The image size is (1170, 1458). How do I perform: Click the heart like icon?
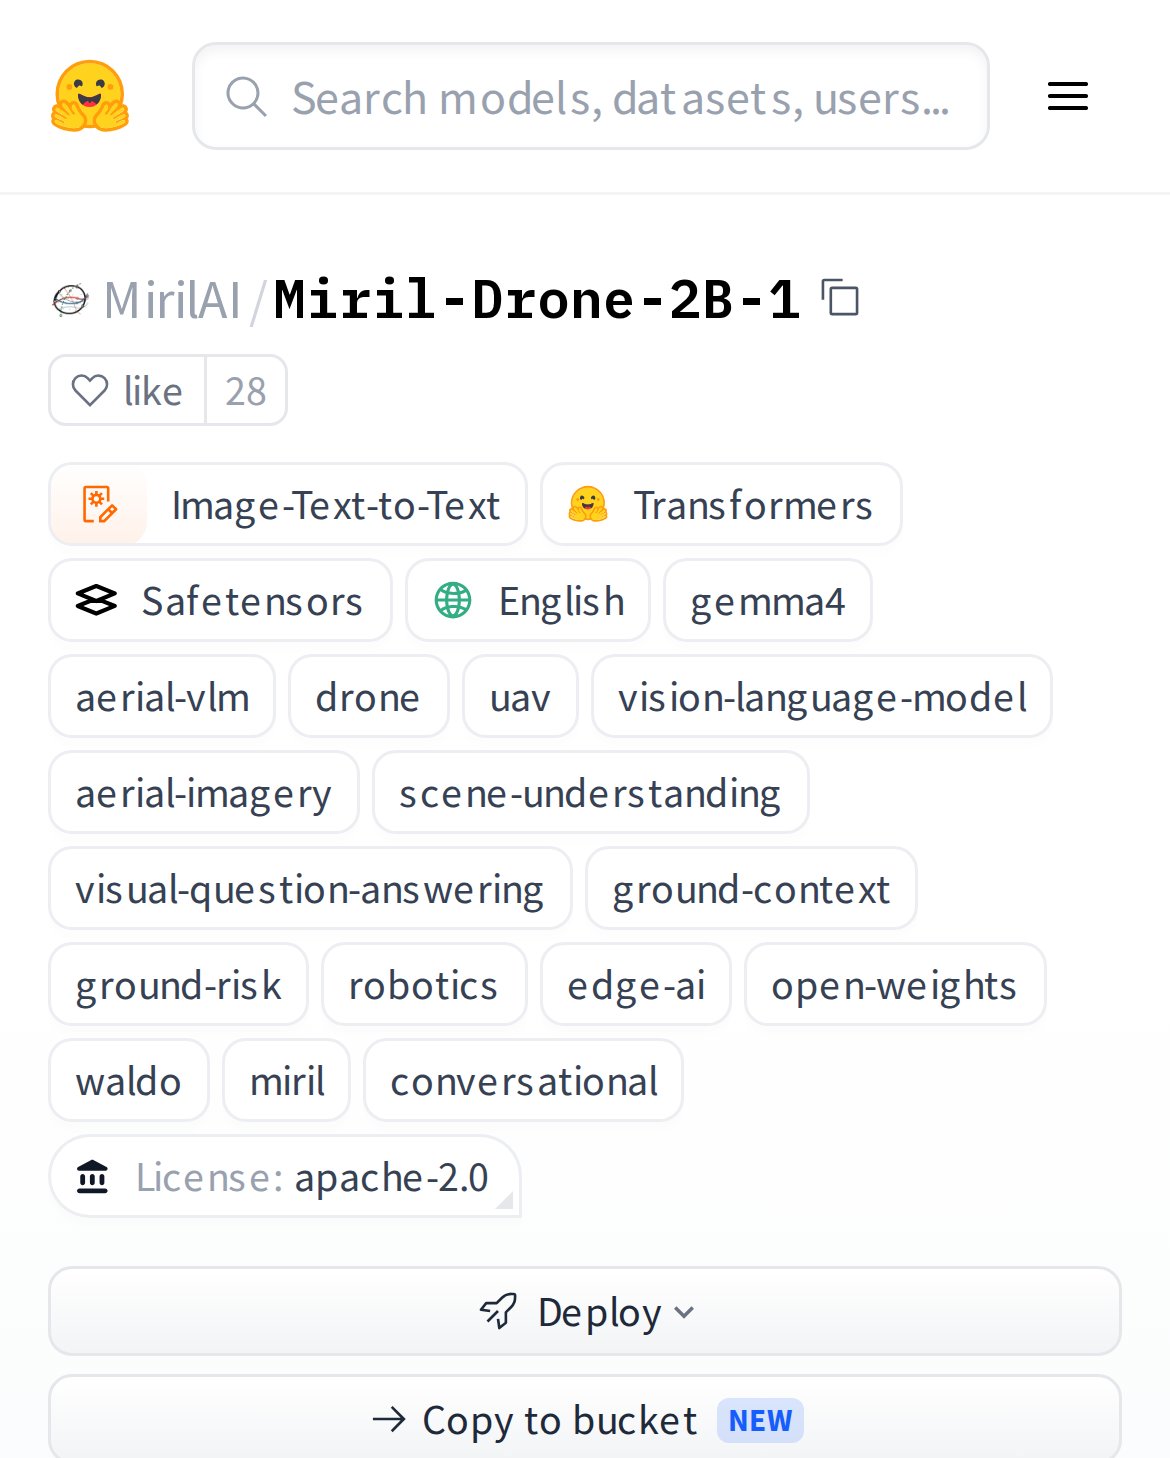[90, 390]
